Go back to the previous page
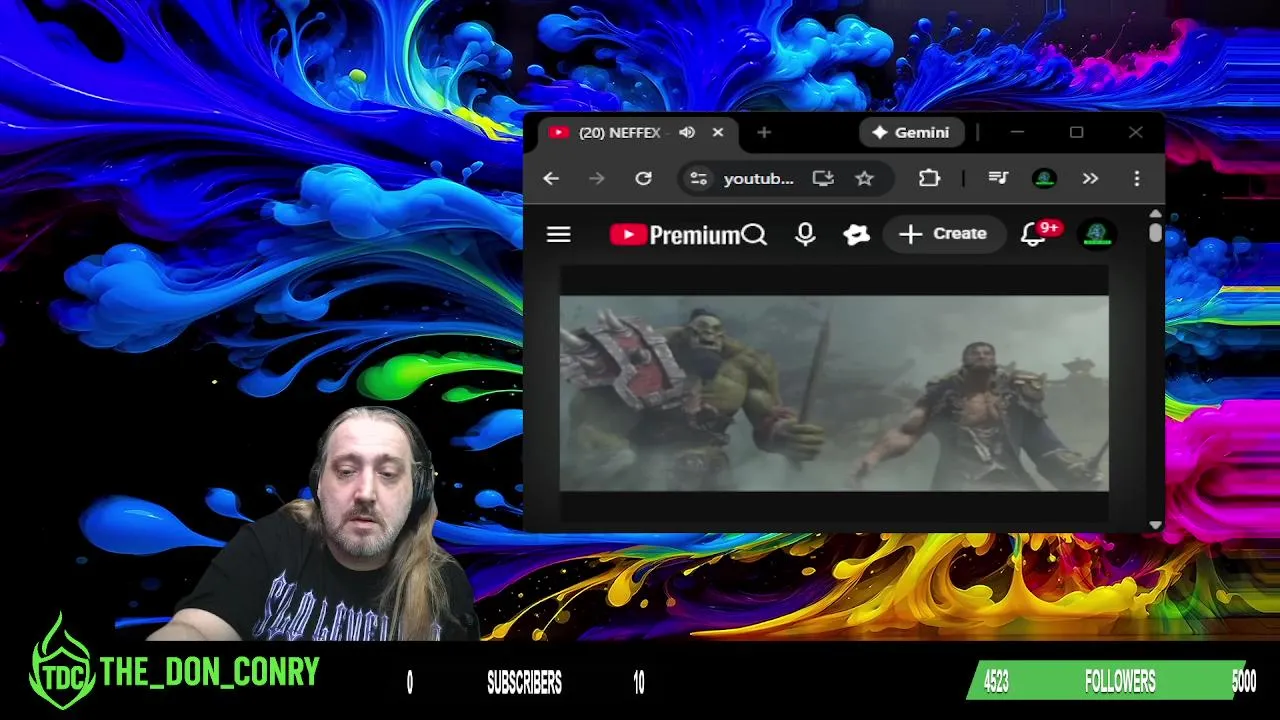1280x720 pixels. [x=551, y=178]
